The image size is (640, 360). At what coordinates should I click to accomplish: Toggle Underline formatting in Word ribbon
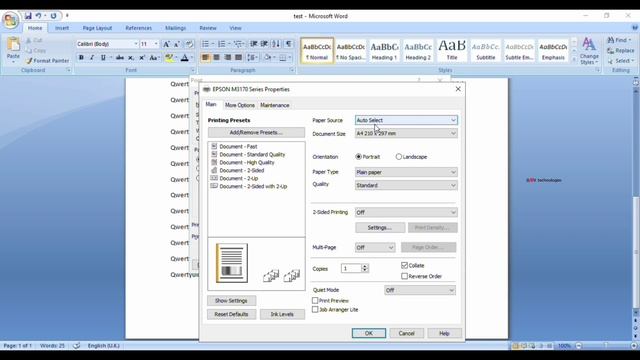click(103, 58)
